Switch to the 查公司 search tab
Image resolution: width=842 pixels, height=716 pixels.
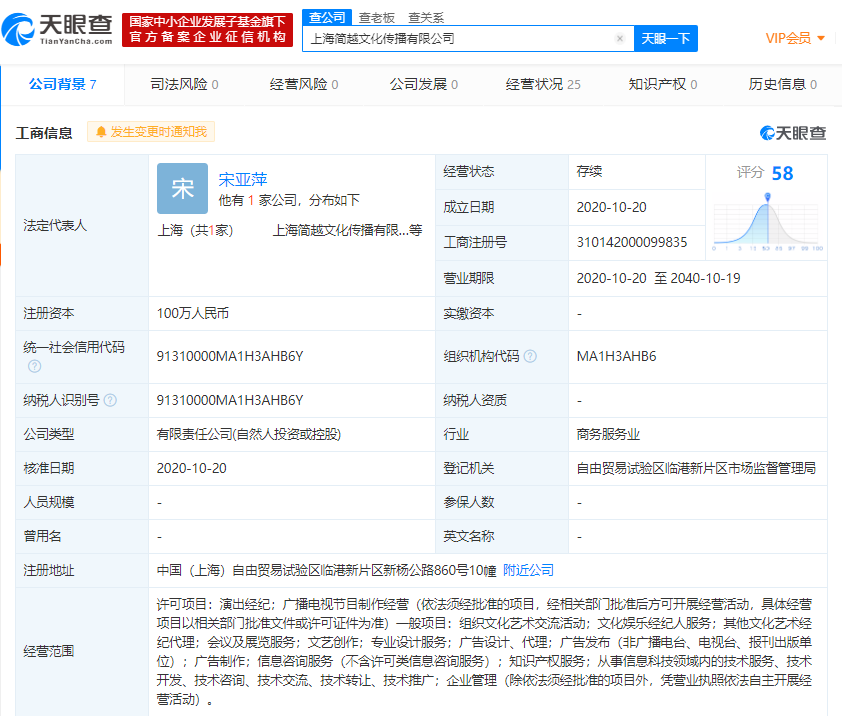coord(326,17)
